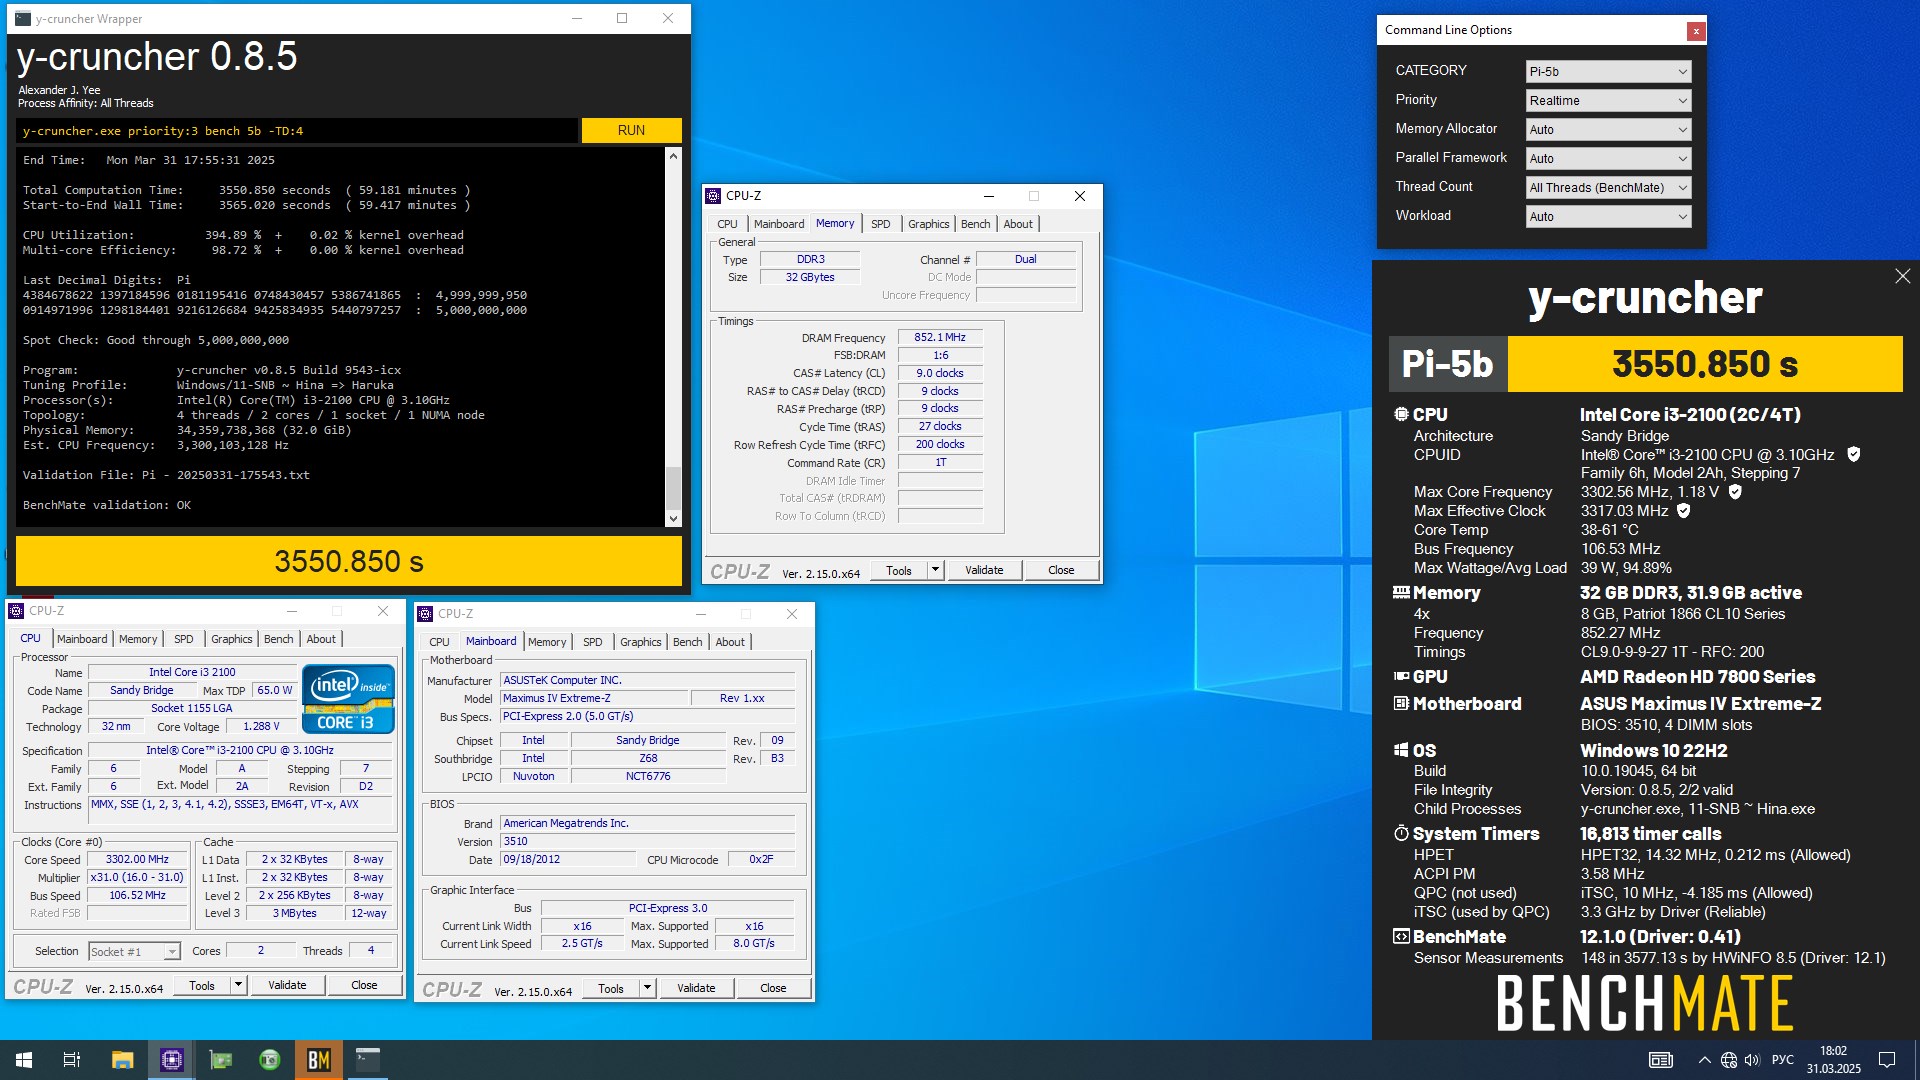Click the yellow RUN button
Screen dimensions: 1920x1080
[x=631, y=130]
